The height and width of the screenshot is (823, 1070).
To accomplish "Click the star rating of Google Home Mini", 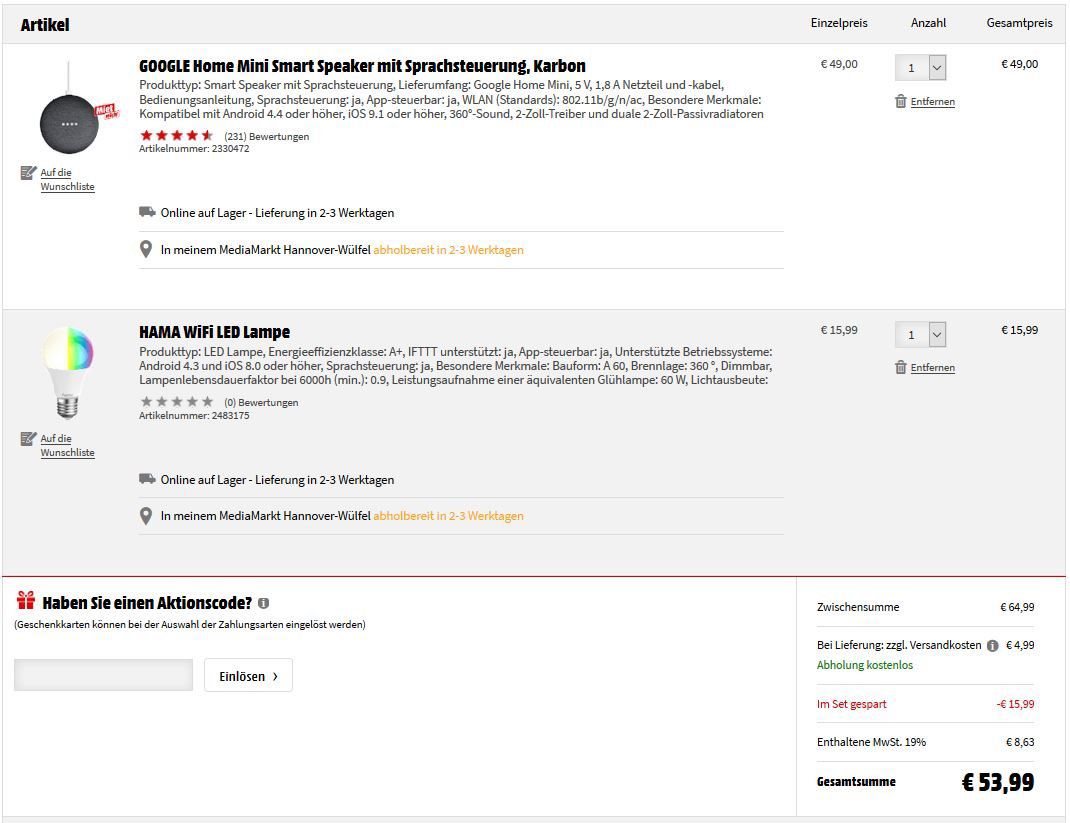I will tap(177, 136).
